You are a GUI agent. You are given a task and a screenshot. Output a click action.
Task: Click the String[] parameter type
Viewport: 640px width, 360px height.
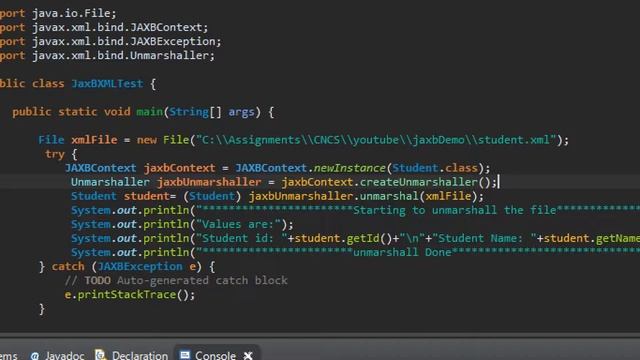click(196, 112)
